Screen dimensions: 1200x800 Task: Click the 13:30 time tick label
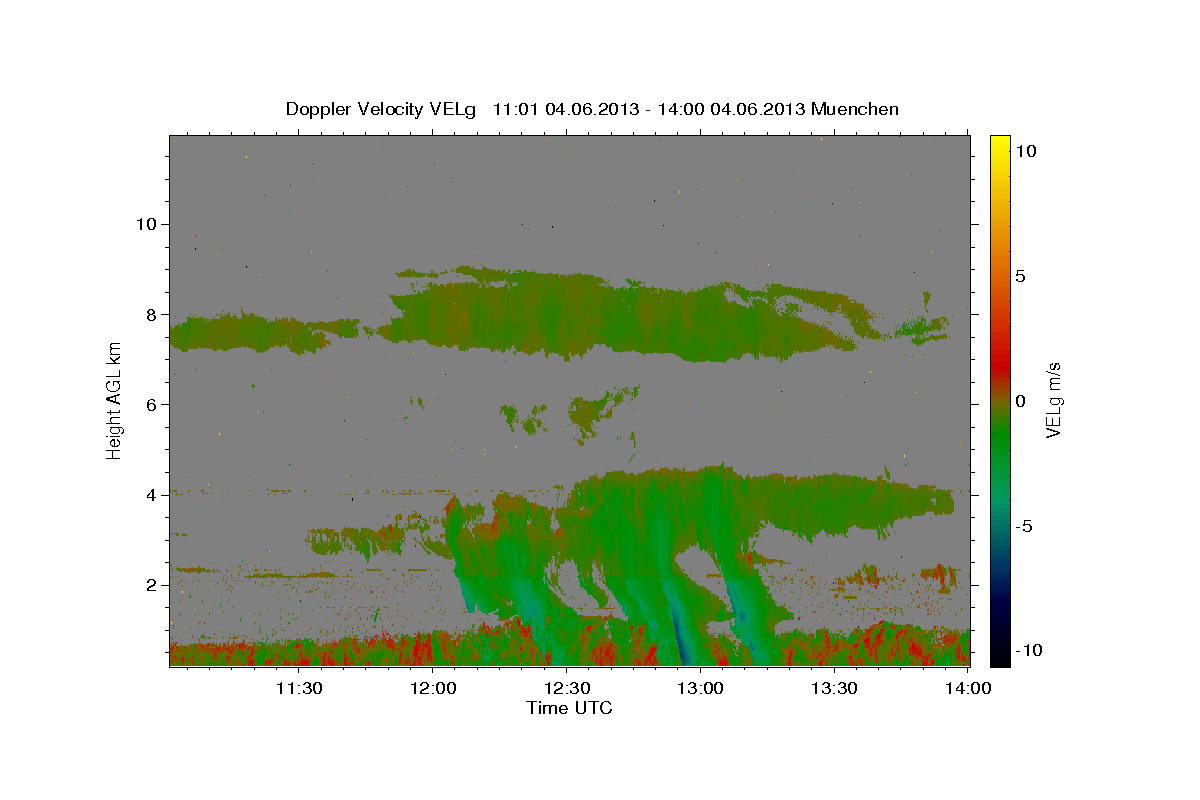(833, 688)
